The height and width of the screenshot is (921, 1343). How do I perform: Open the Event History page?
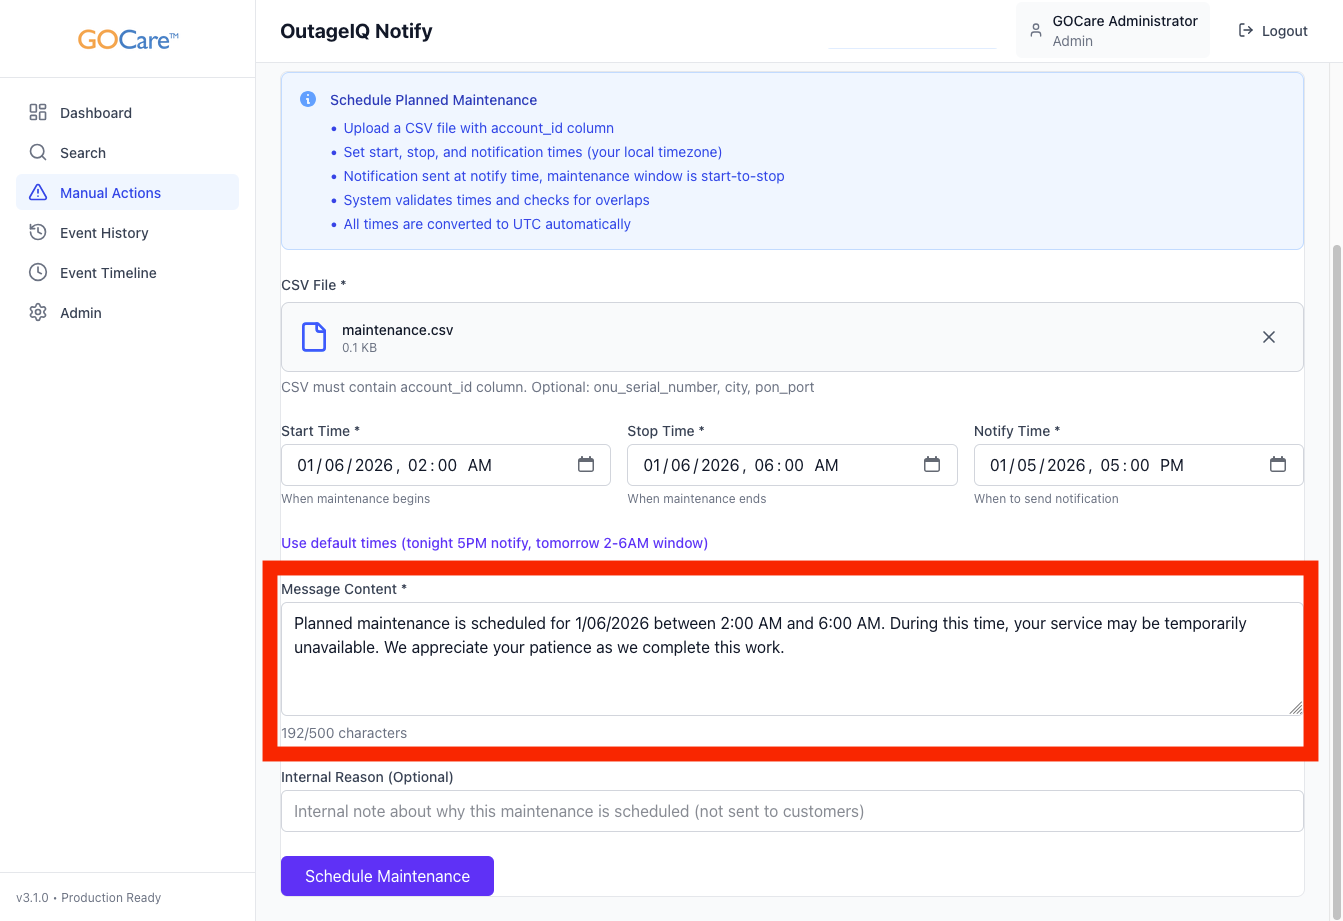pyautogui.click(x=104, y=233)
